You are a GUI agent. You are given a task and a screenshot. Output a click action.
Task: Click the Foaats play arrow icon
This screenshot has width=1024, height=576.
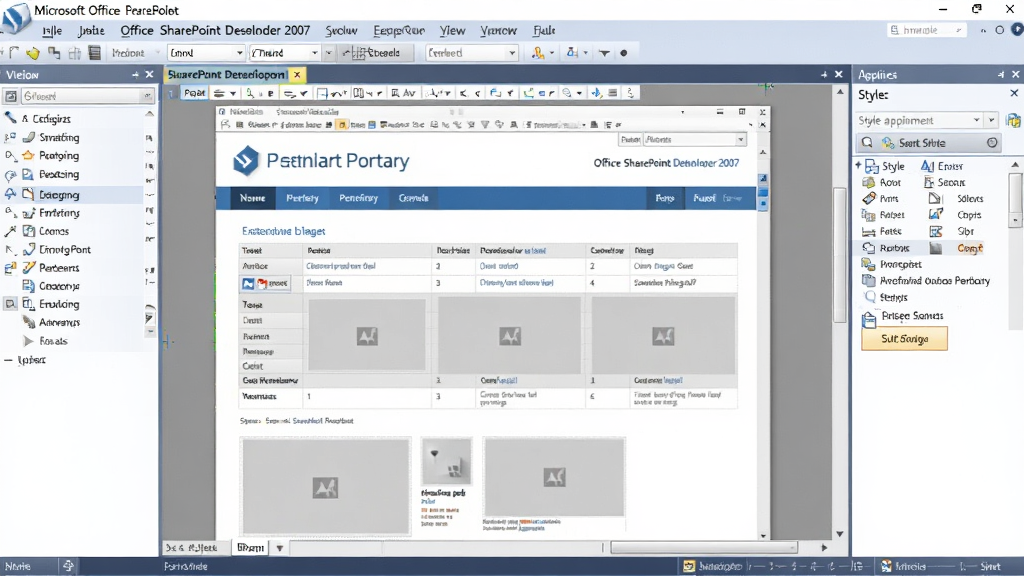tap(29, 341)
